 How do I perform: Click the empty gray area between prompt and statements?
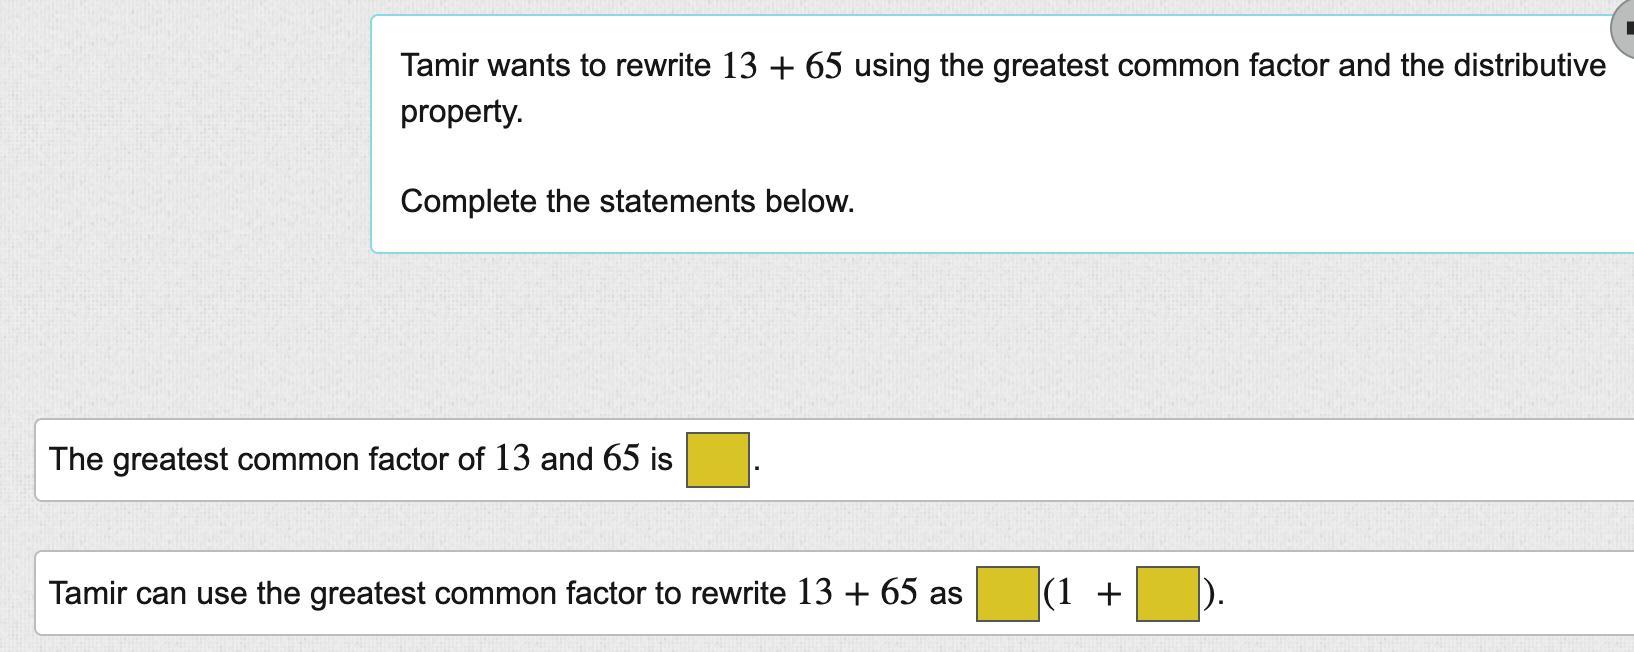click(800, 335)
